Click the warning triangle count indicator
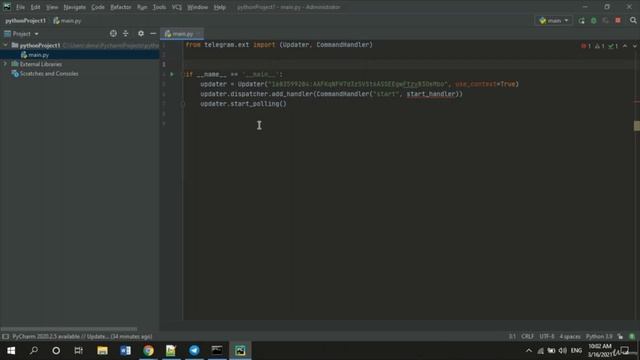The image size is (640, 360). coord(600,46)
